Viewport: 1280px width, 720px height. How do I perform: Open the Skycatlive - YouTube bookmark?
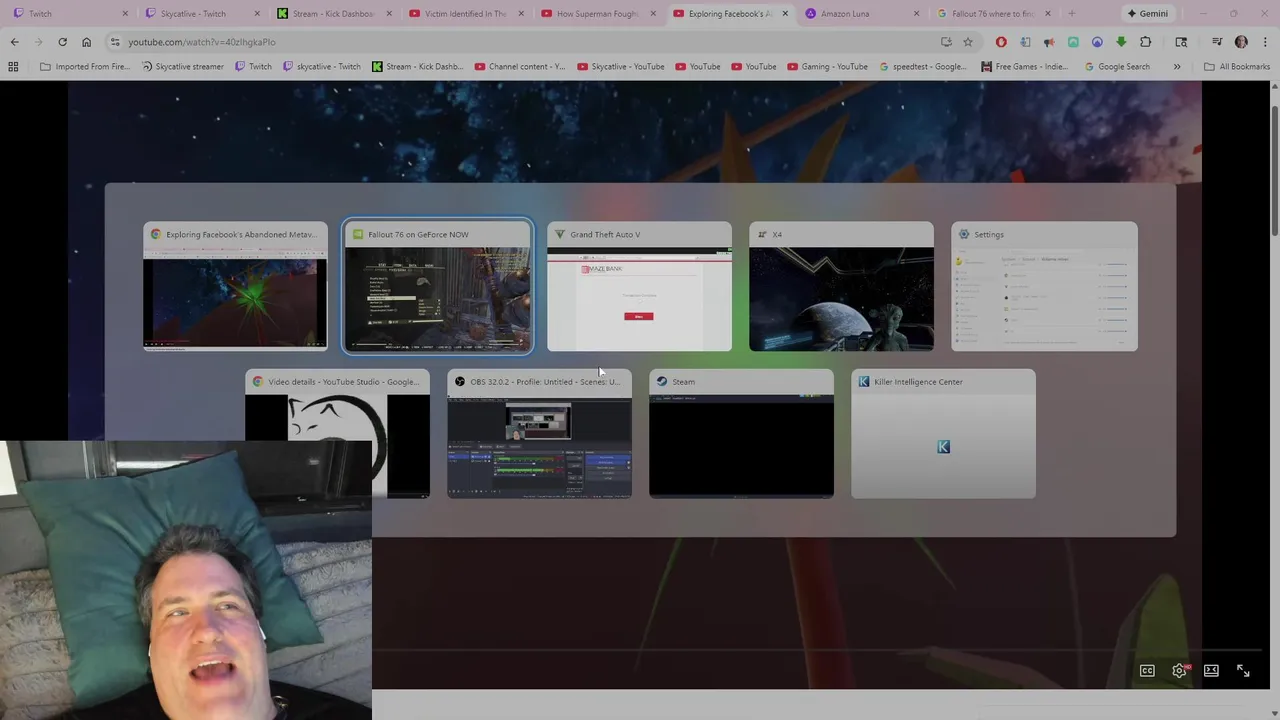pos(620,67)
